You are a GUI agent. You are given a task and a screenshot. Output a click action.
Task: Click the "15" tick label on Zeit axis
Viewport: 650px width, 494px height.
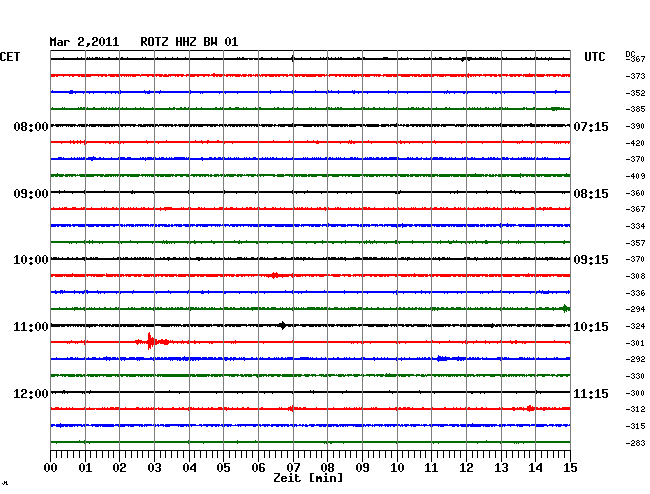(x=570, y=468)
